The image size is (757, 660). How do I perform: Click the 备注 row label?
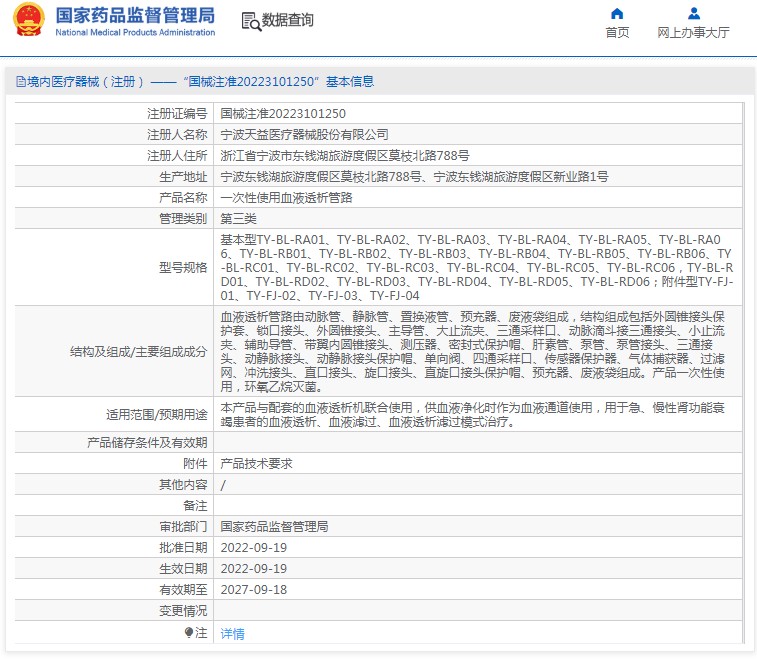(195, 506)
